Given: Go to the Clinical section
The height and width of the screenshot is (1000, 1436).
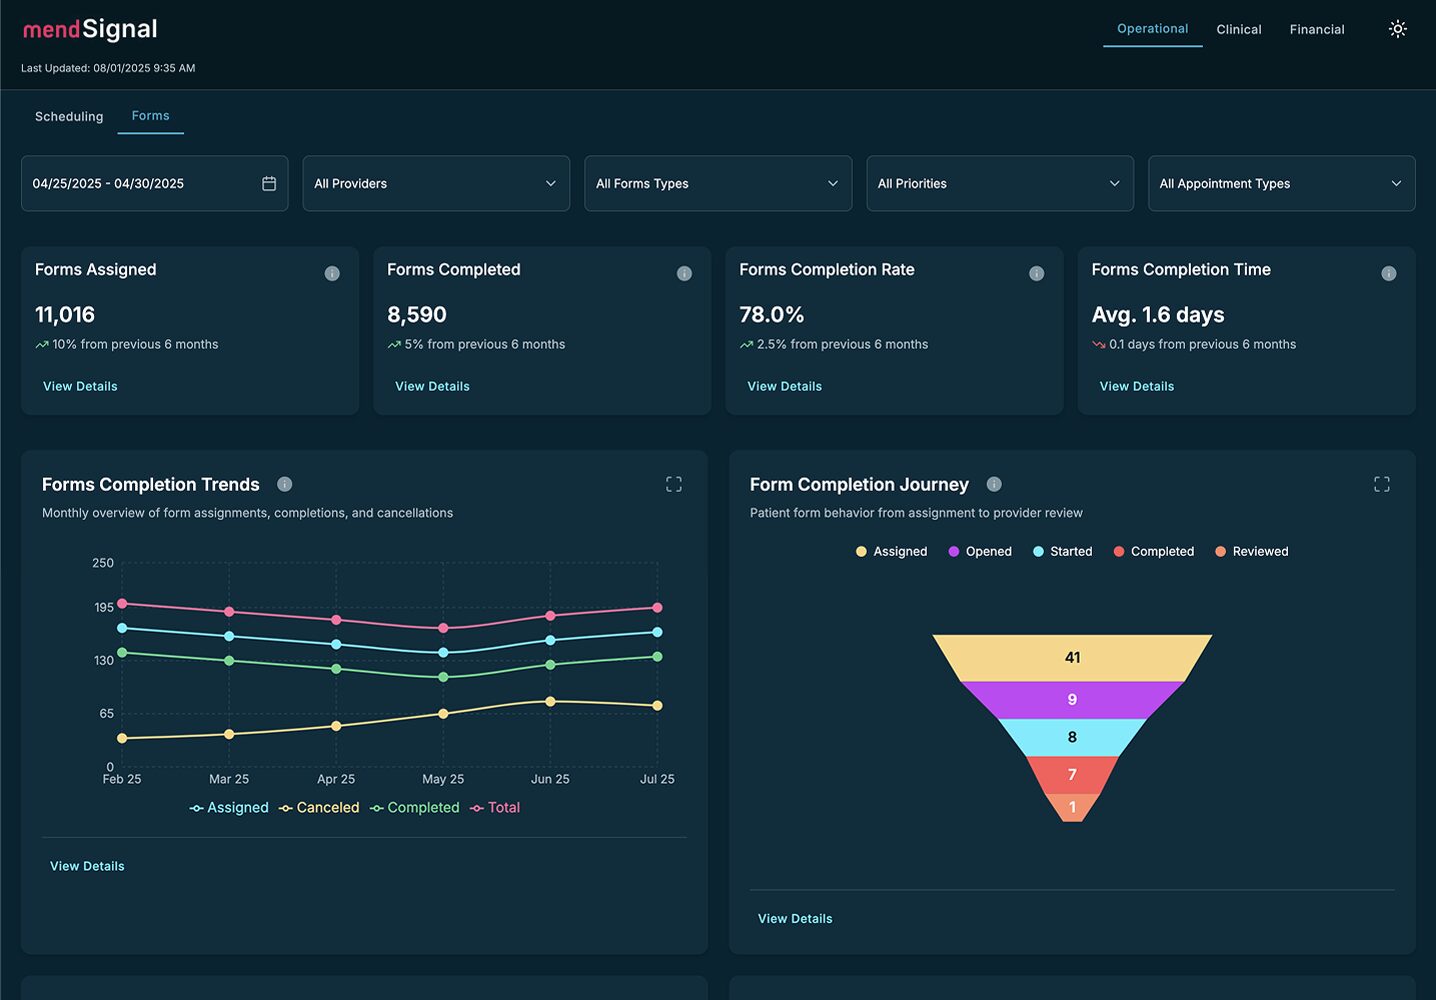Looking at the screenshot, I should [x=1238, y=30].
